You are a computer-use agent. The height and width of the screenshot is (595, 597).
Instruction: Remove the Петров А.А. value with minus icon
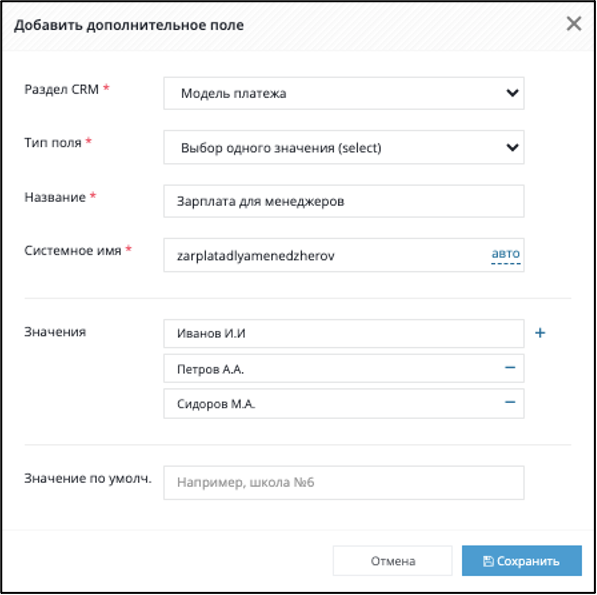point(510,367)
